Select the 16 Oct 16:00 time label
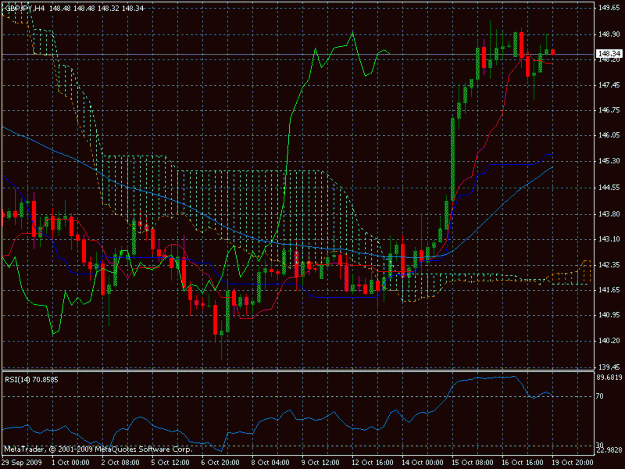This screenshot has height=469, width=625. coord(522,463)
